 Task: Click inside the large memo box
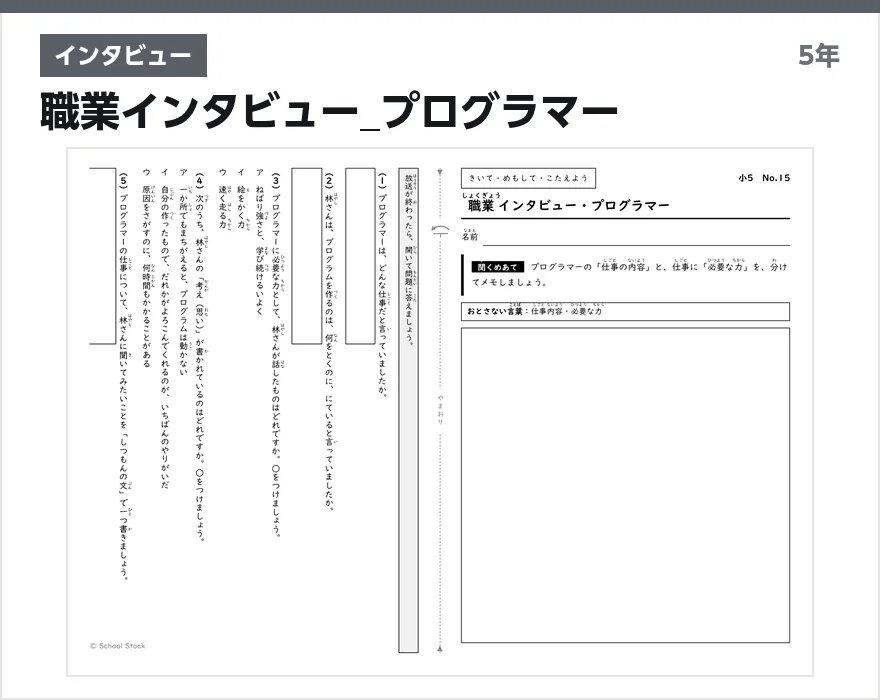(x=625, y=485)
